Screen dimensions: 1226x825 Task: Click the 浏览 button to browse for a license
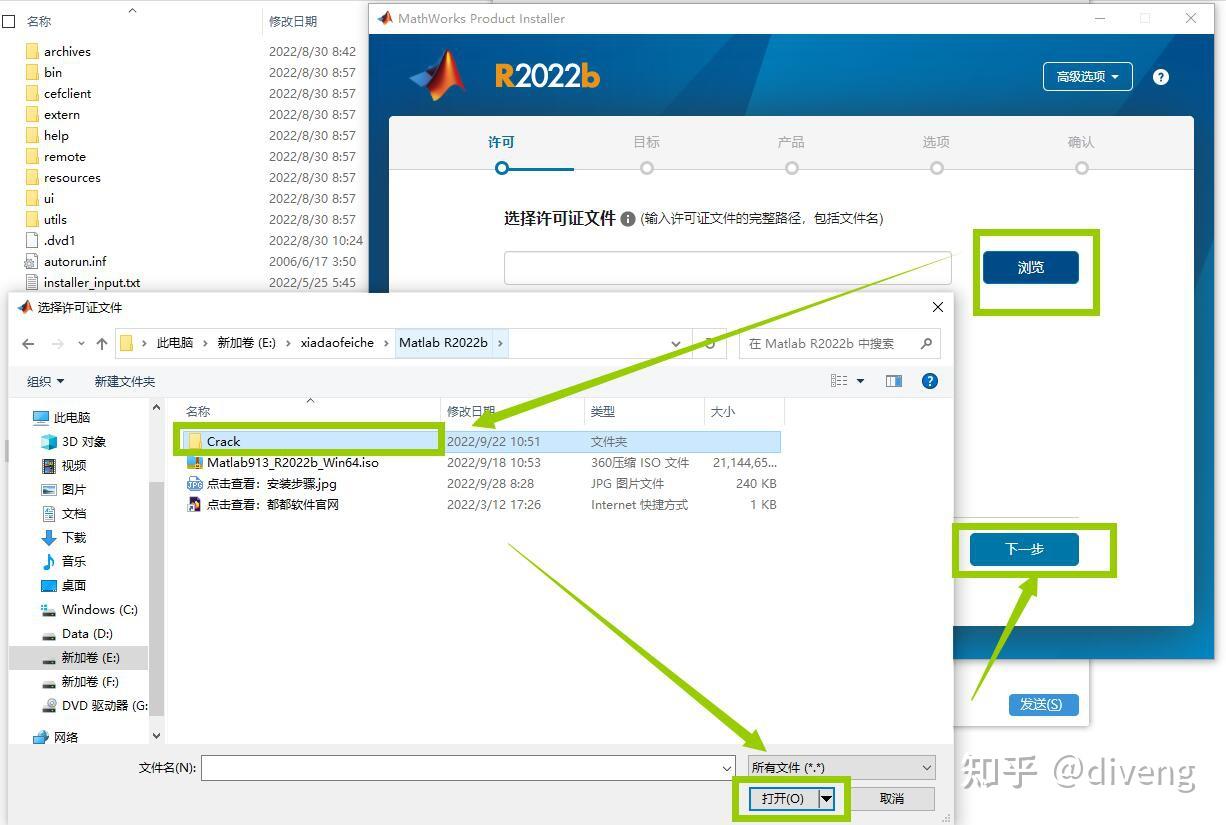[1031, 267]
